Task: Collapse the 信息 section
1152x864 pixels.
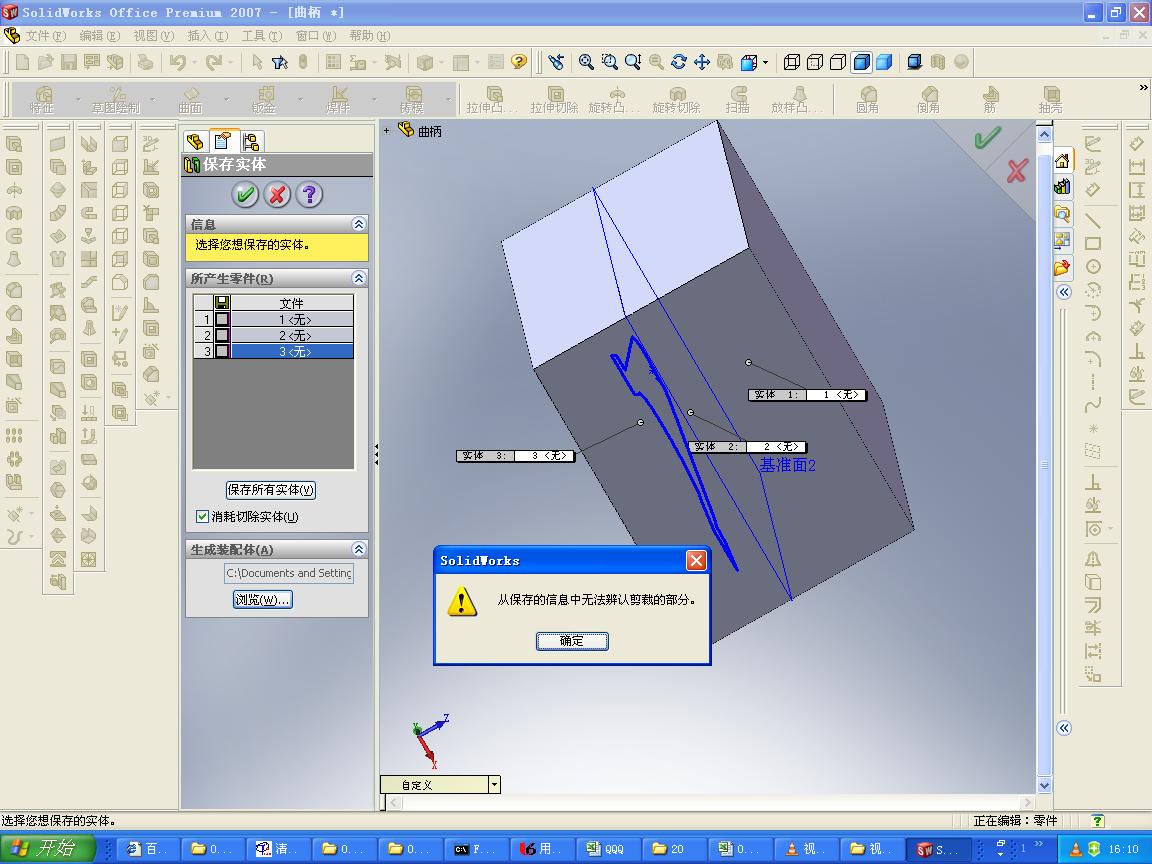Action: point(359,224)
